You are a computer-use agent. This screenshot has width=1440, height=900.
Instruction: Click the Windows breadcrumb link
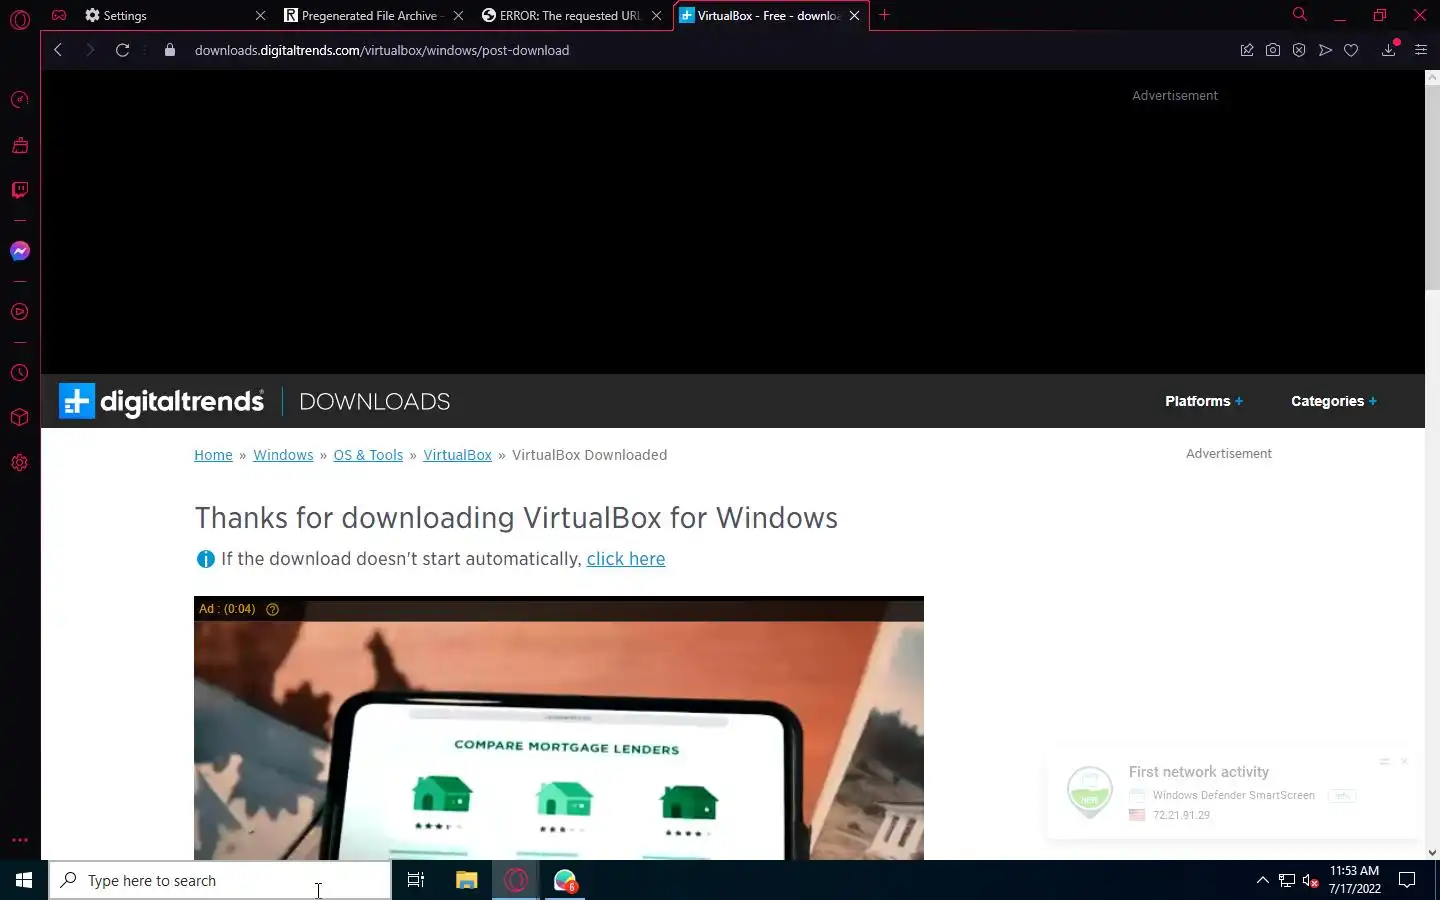tap(283, 455)
